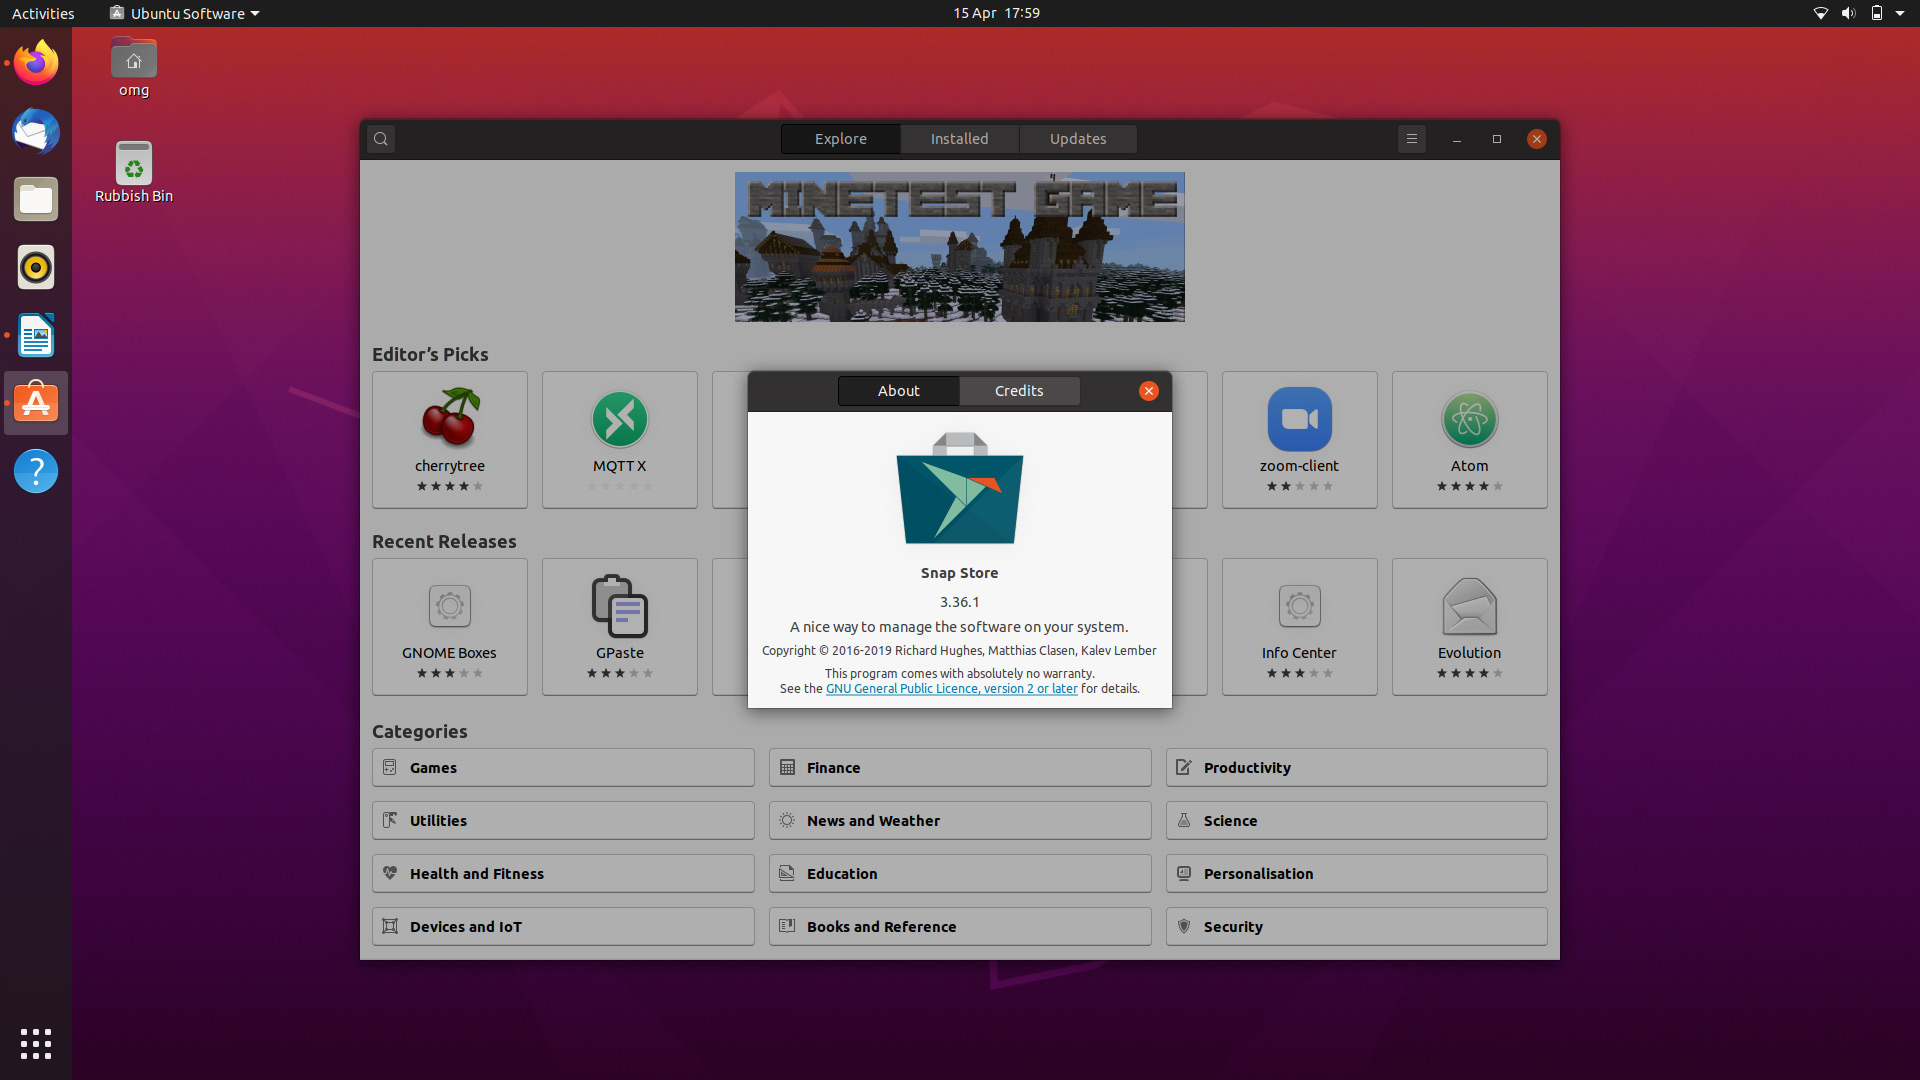Open the system status menu arrow
Screen dimensions: 1920x1080
click(1900, 13)
